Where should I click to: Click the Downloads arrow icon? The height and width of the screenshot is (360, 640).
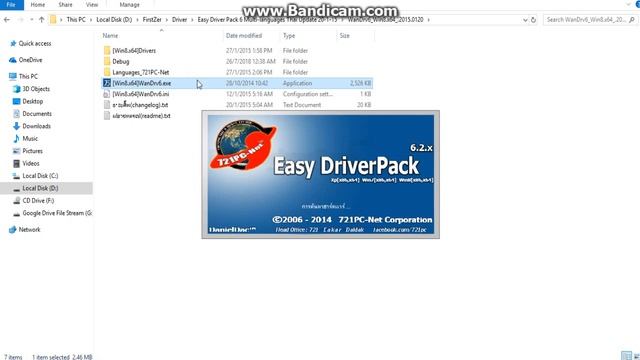point(17,126)
